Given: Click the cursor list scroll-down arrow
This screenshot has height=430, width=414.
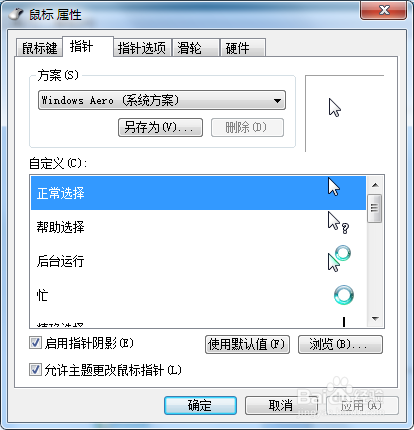Looking at the screenshot, I should (375, 319).
